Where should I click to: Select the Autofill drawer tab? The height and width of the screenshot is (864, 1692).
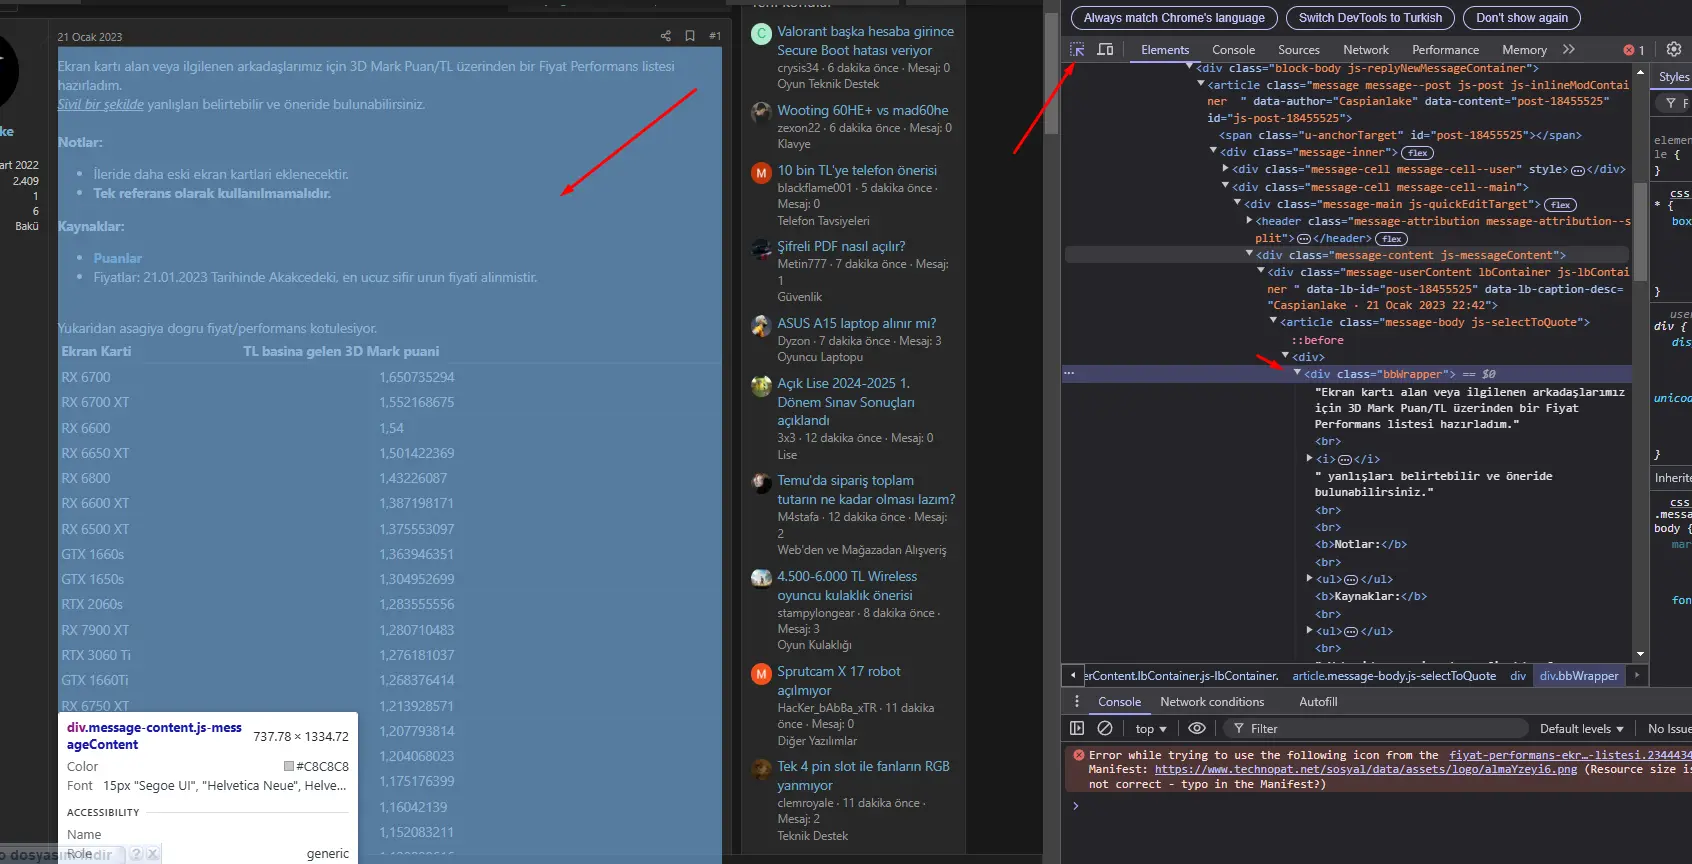[1318, 702]
